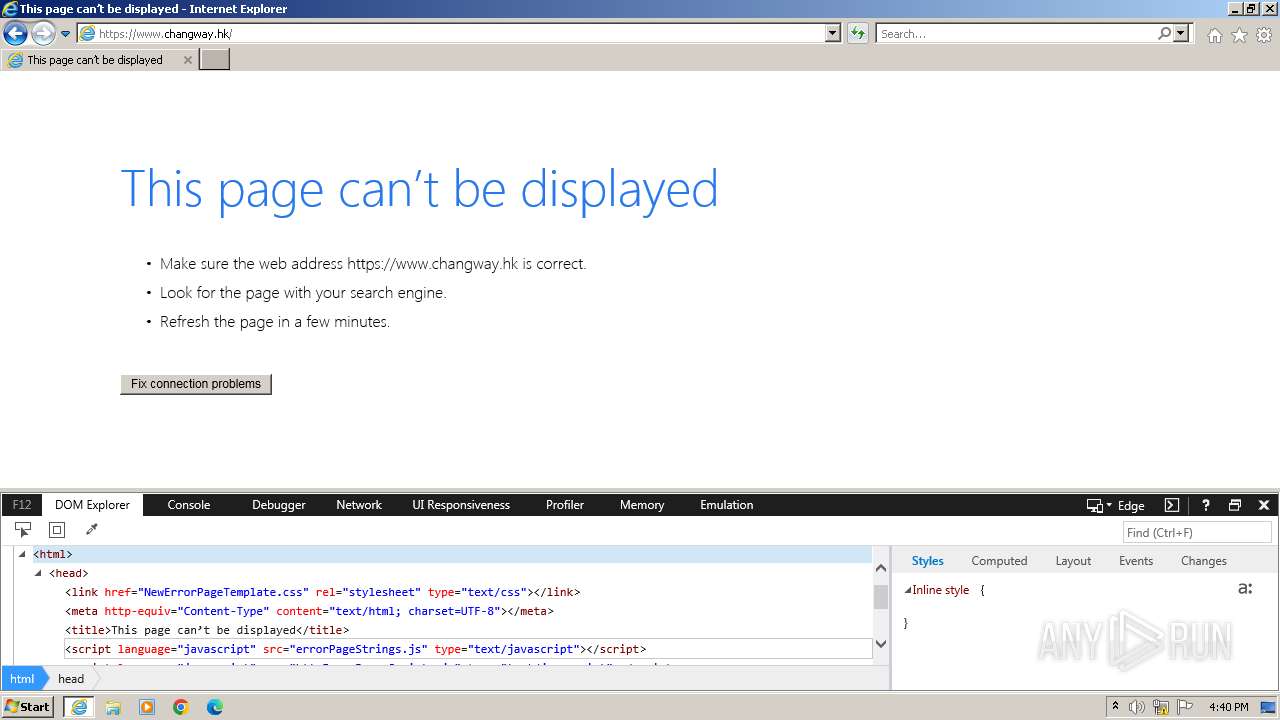1280x720 pixels.
Task: Open the Edge document mode dropdown
Action: click(x=1116, y=505)
